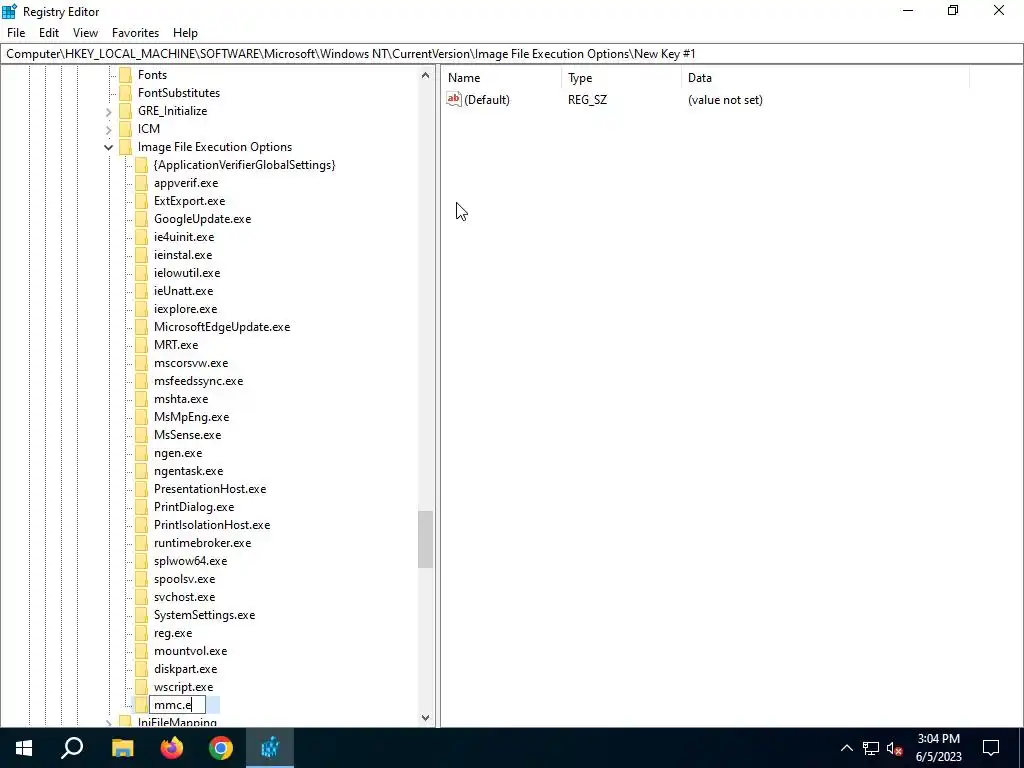Expand the GRE_Initialize key
Image resolution: width=1024 pixels, height=768 pixels.
[x=108, y=112]
